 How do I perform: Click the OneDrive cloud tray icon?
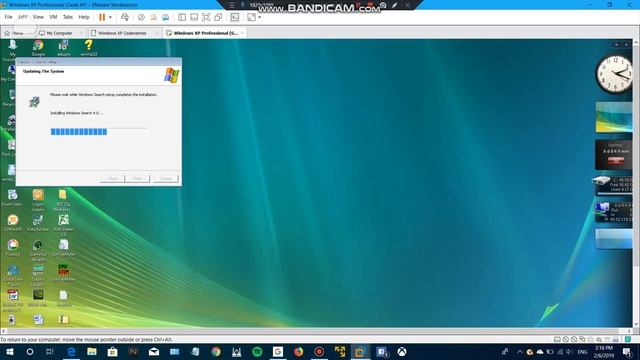(540, 351)
